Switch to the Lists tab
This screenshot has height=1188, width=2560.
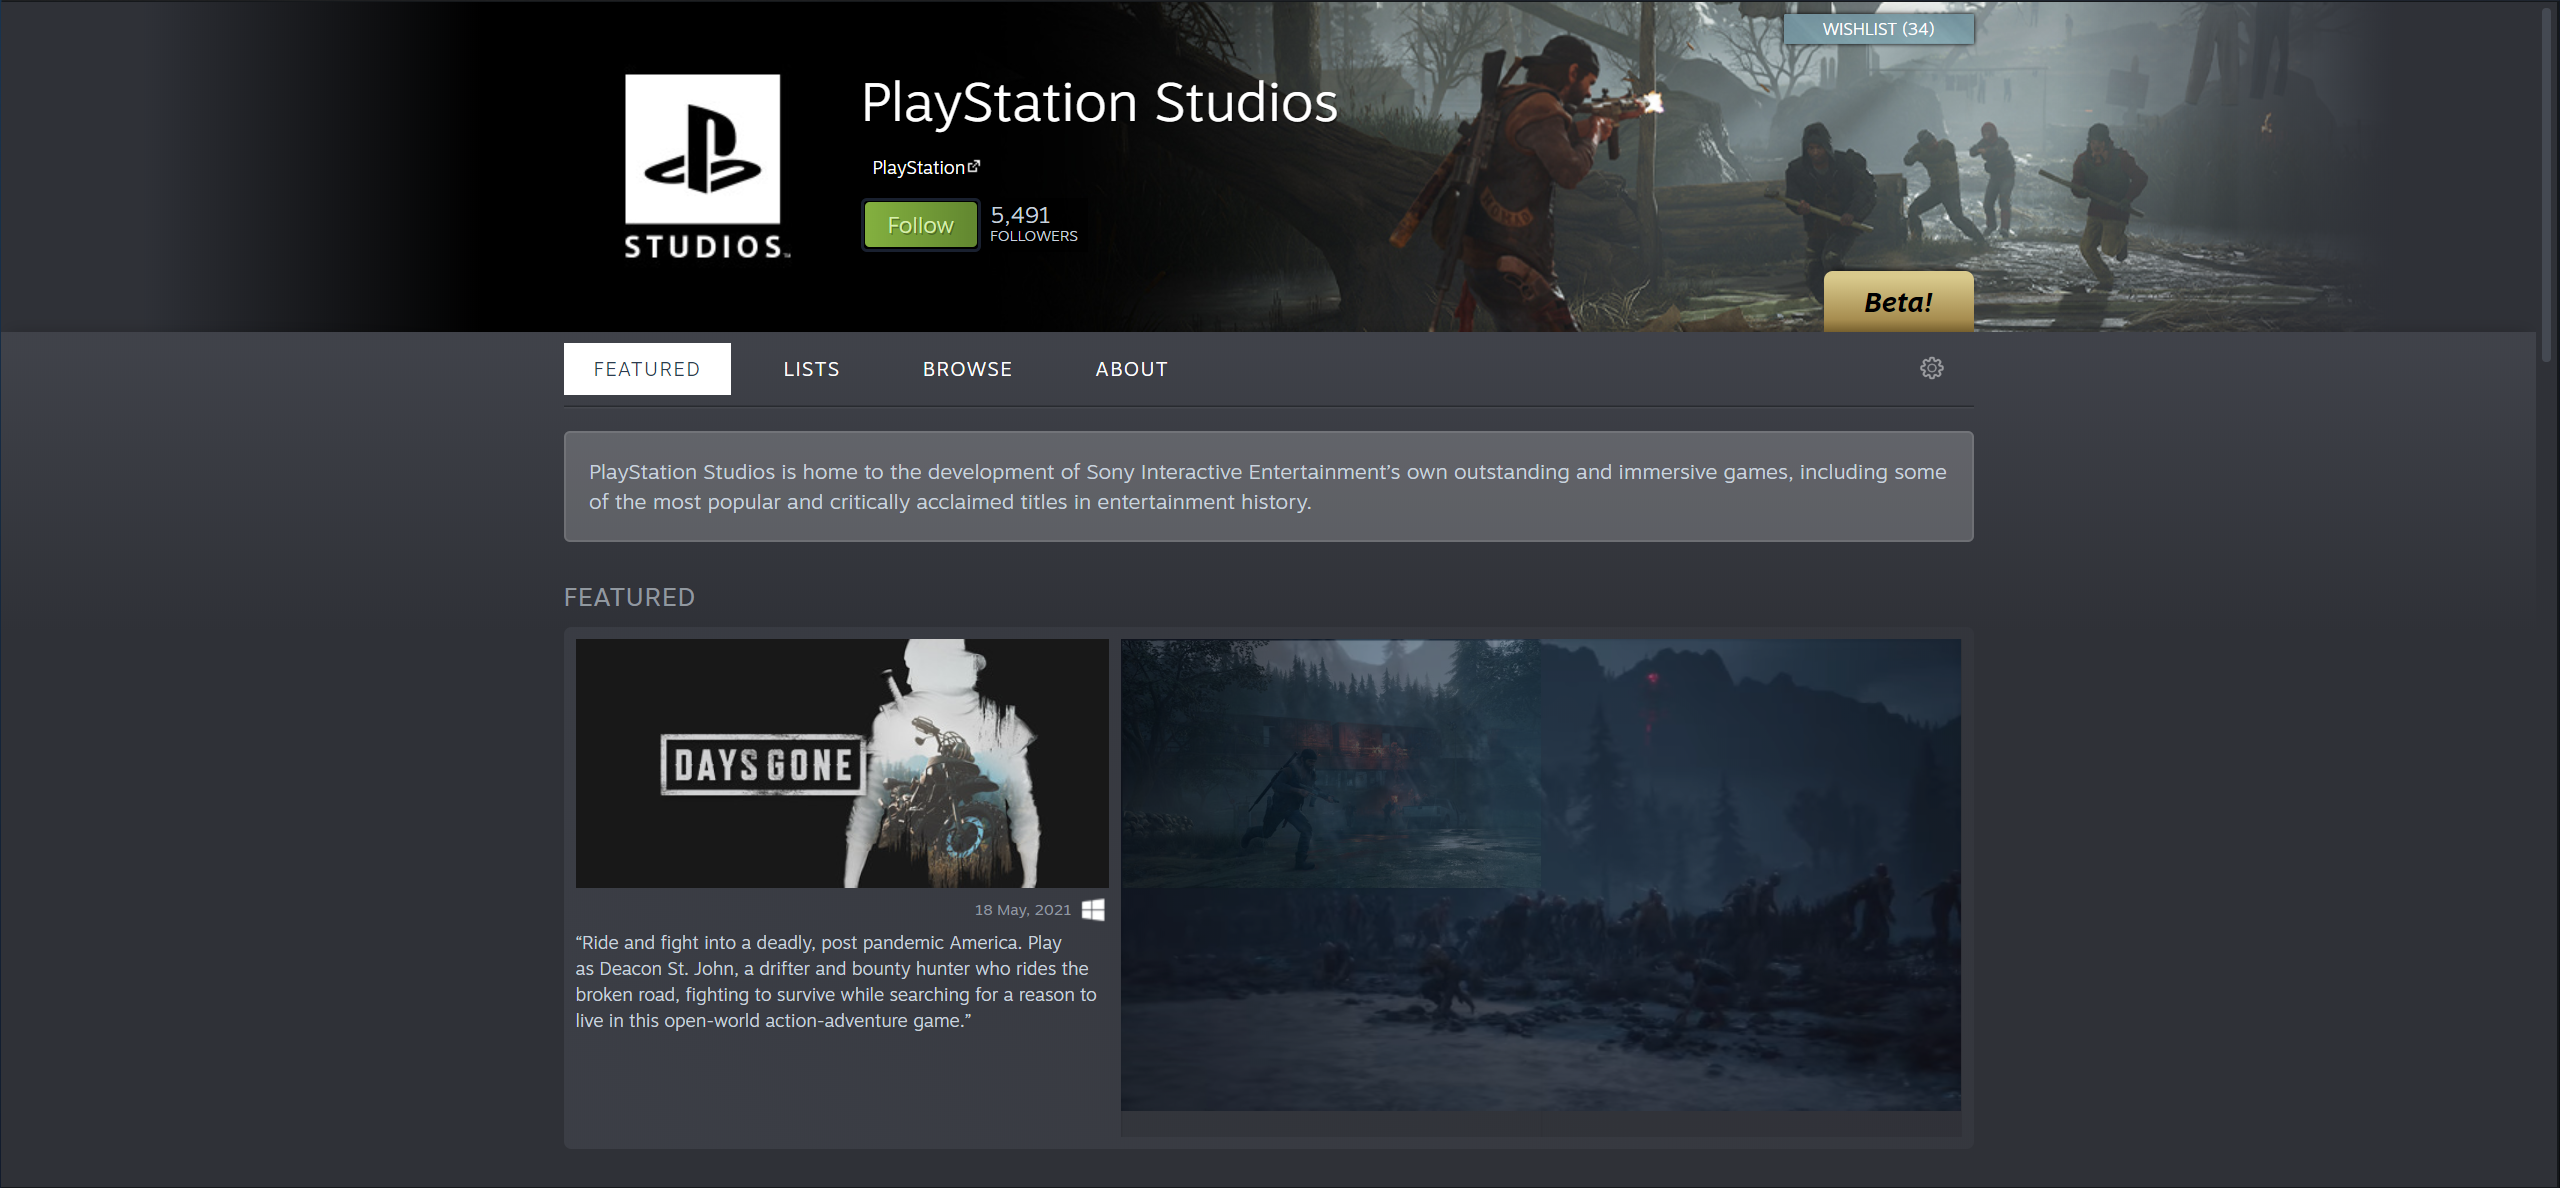811,369
